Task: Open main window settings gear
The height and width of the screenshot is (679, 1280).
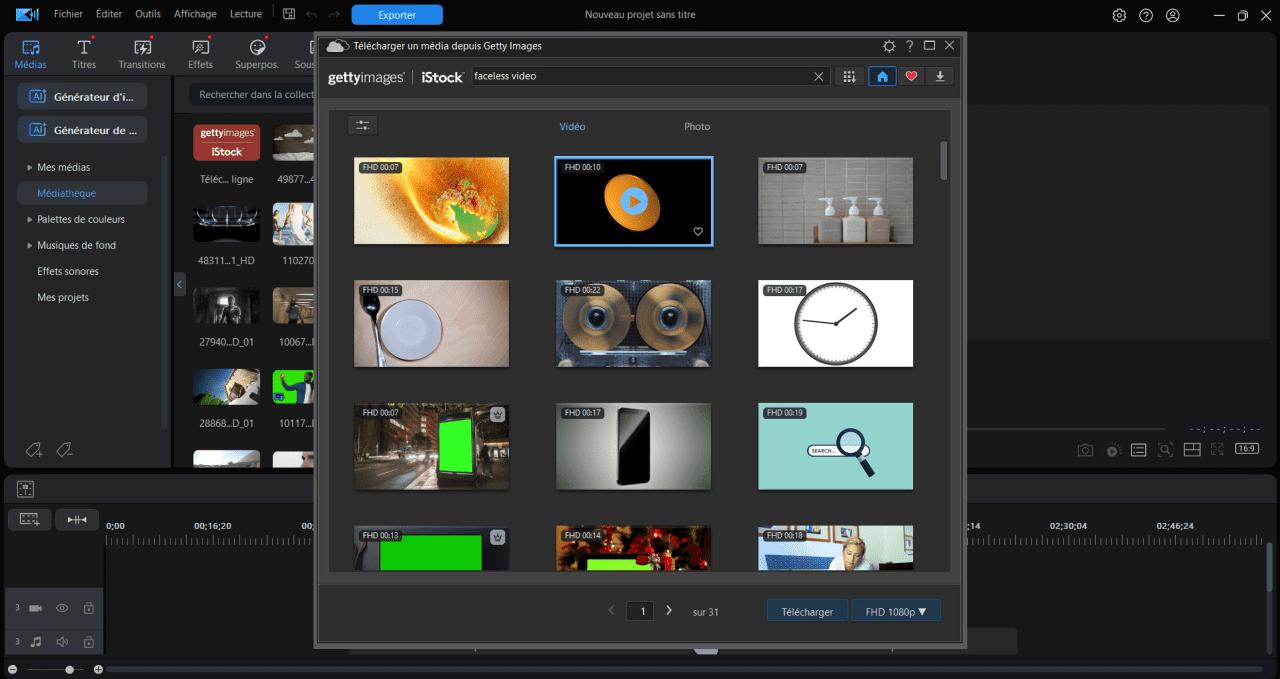Action: [1119, 15]
